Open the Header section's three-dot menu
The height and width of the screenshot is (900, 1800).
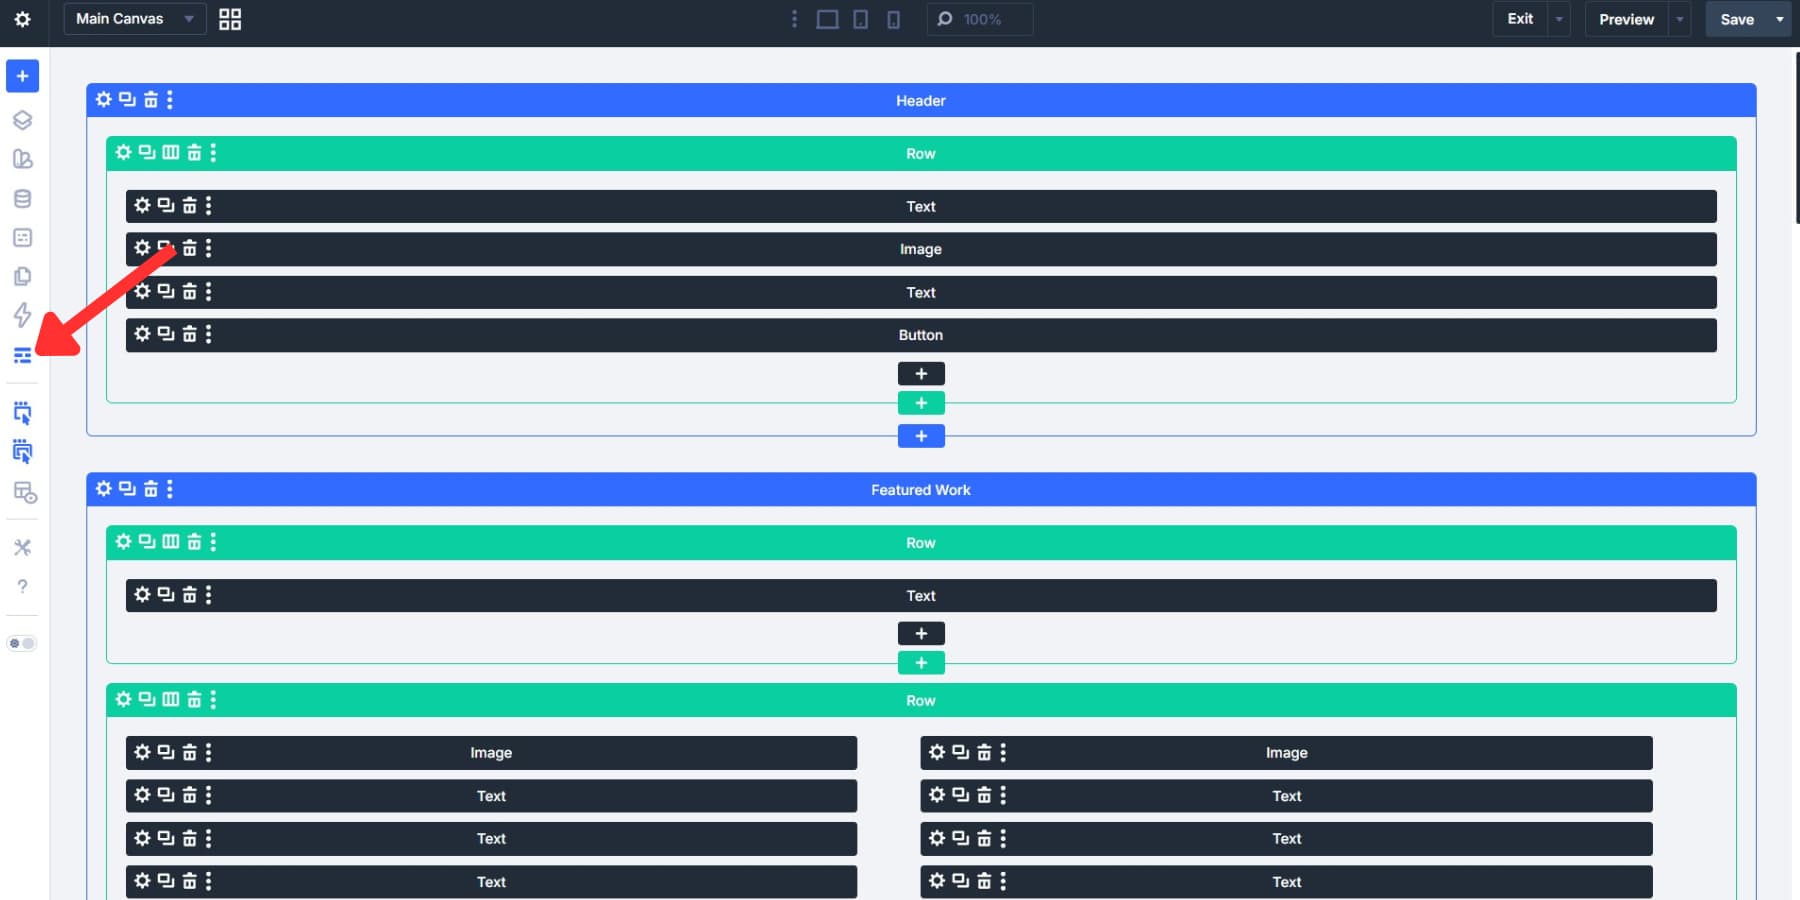tap(170, 100)
